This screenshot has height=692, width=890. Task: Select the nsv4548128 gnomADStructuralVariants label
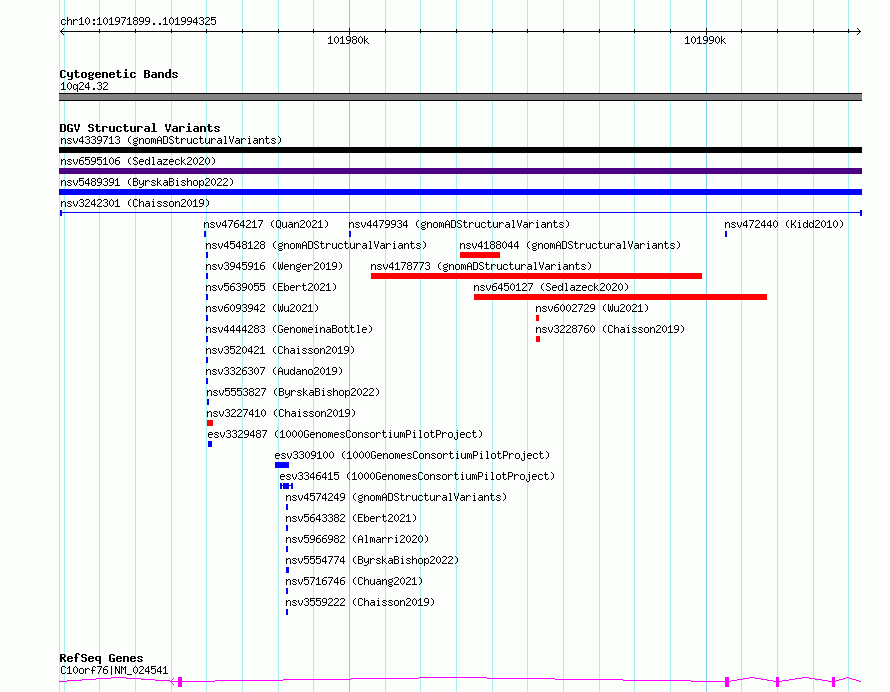click(316, 245)
